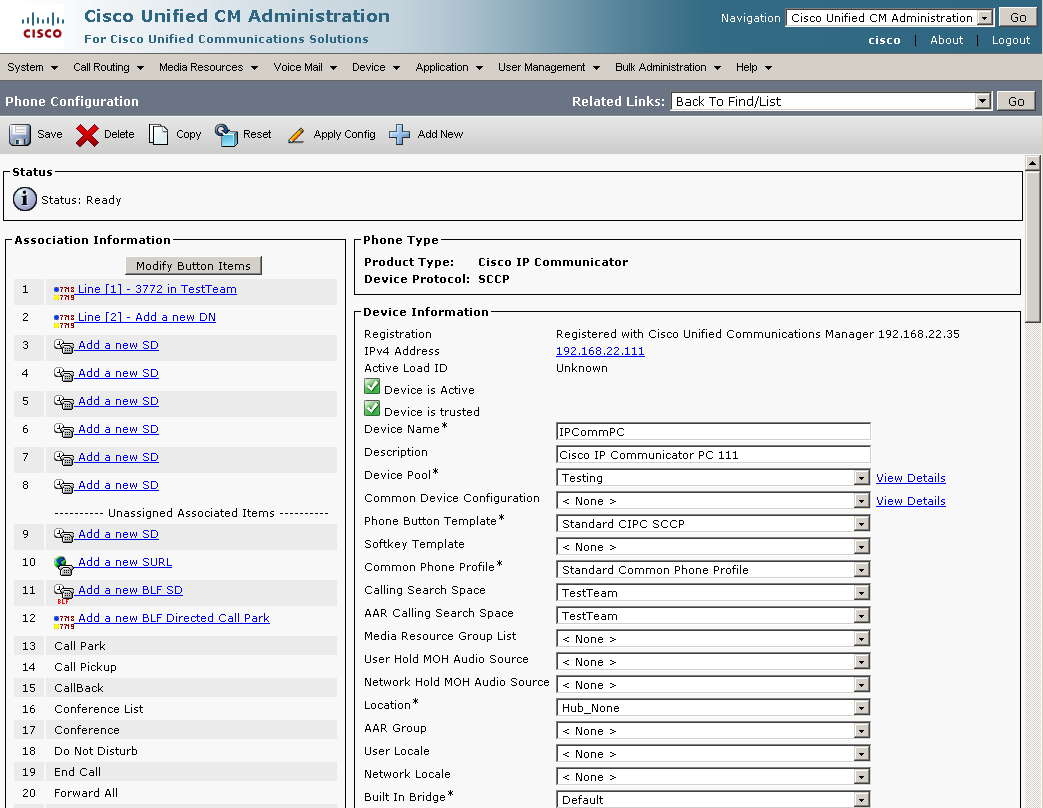This screenshot has height=808, width=1043.
Task: Toggle the Device is trusted checkbox
Action: click(x=372, y=410)
